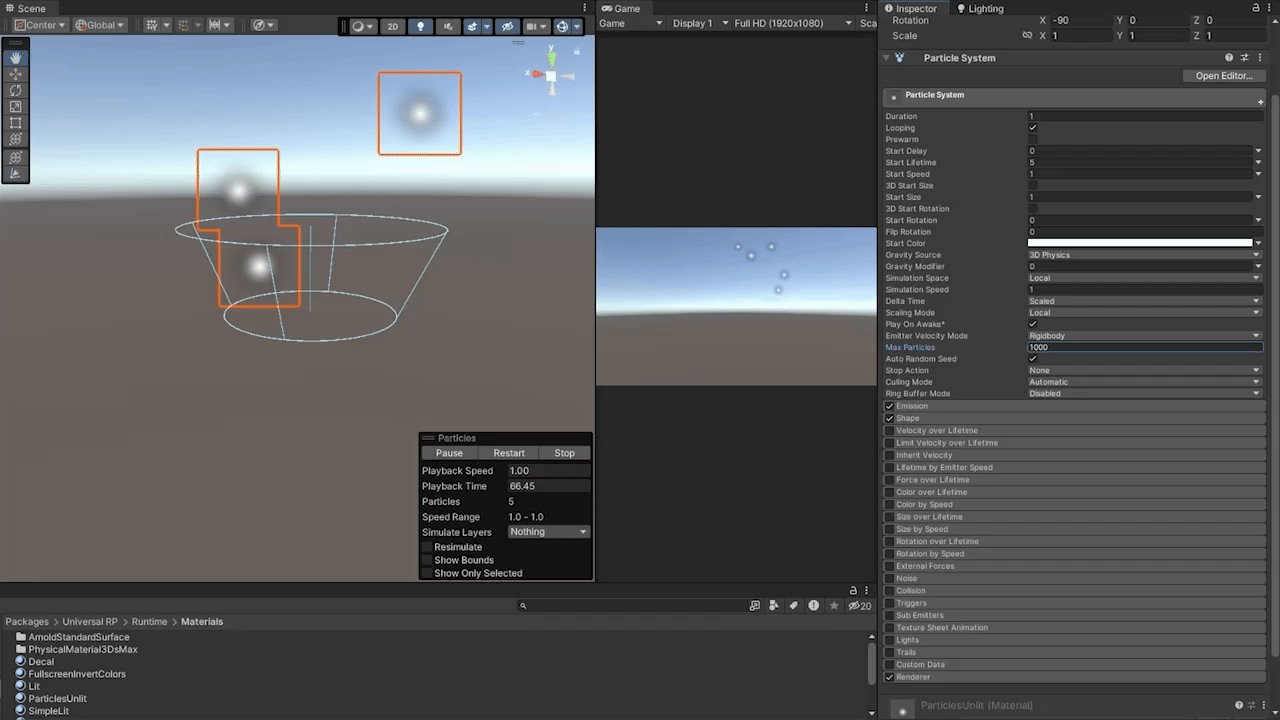Click Restart in Particles panel
The width and height of the screenshot is (1280, 720).
[x=508, y=453]
